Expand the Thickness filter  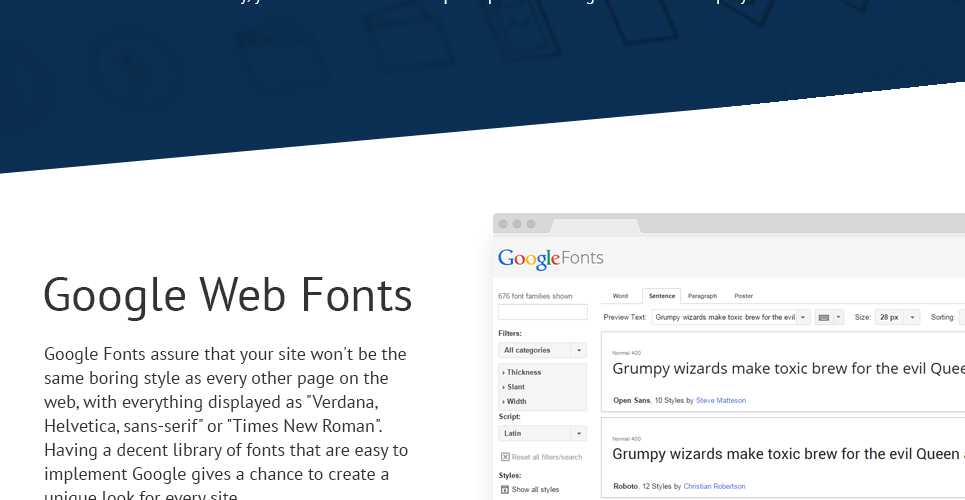[x=522, y=373]
